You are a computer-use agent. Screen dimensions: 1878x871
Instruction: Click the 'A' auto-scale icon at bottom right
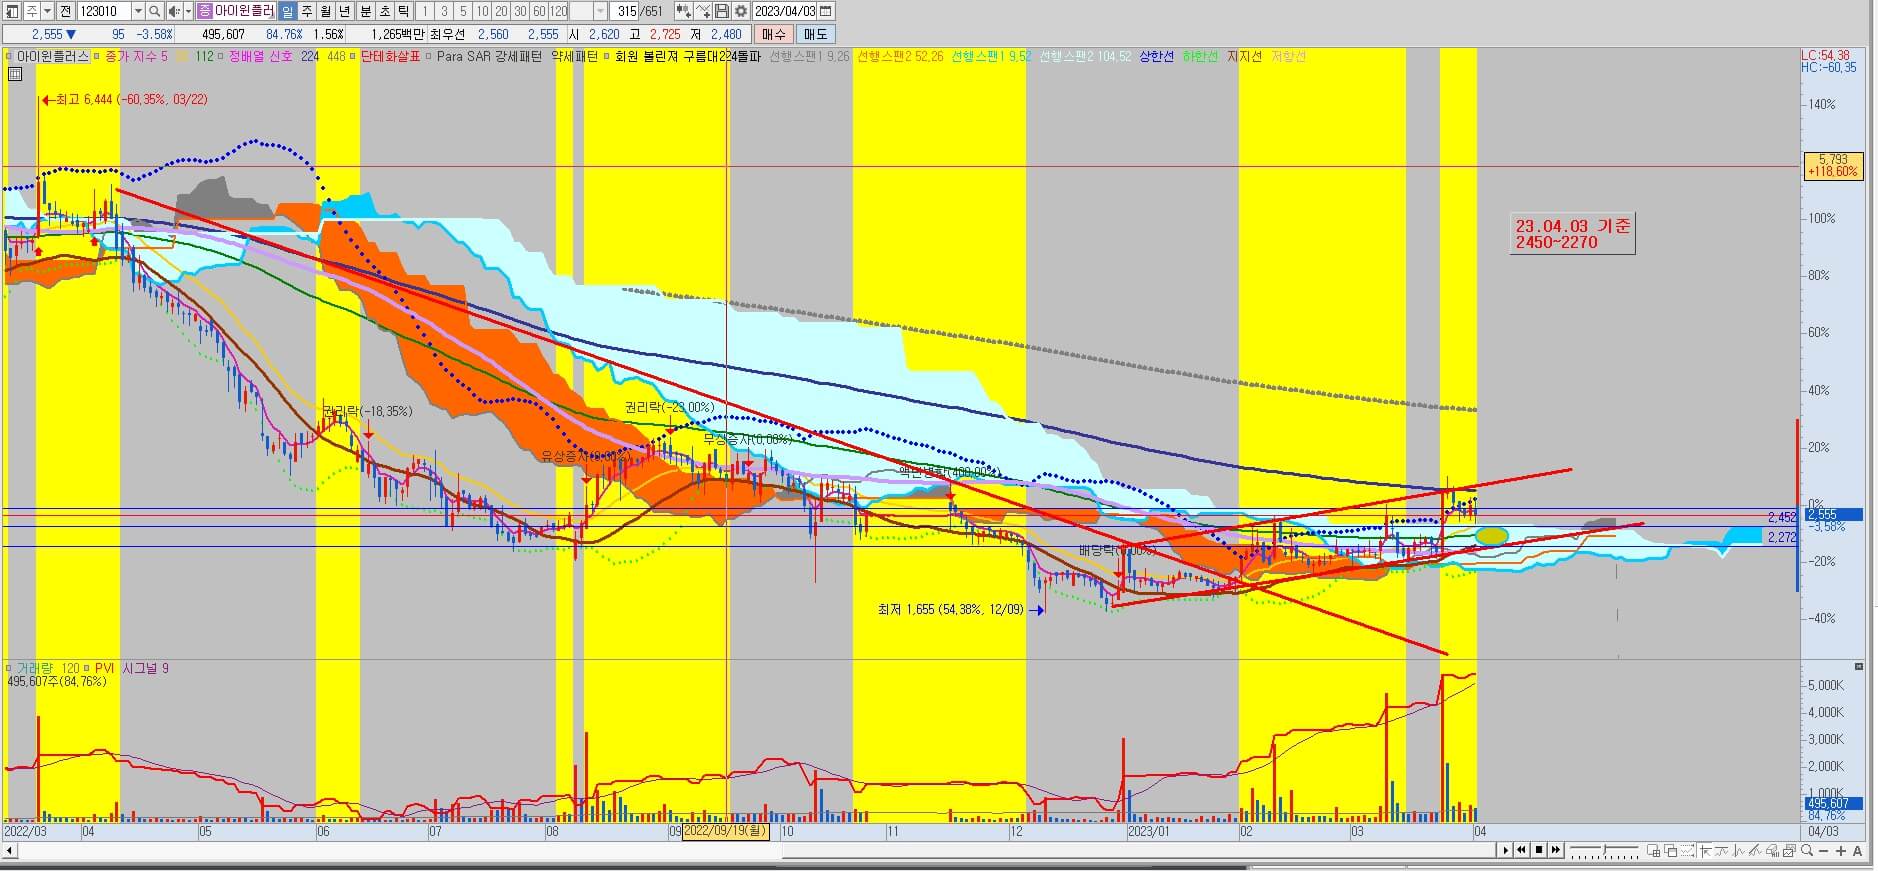point(1858,851)
